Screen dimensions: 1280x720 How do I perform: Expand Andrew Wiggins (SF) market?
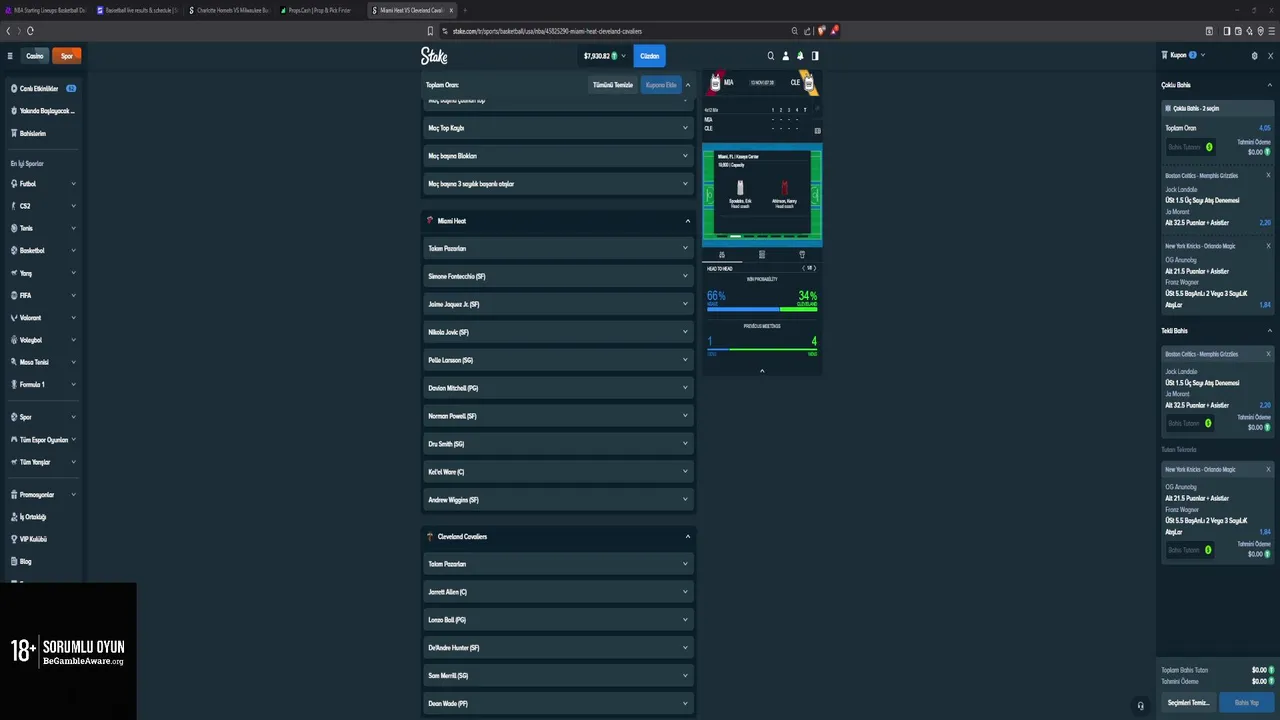click(558, 500)
